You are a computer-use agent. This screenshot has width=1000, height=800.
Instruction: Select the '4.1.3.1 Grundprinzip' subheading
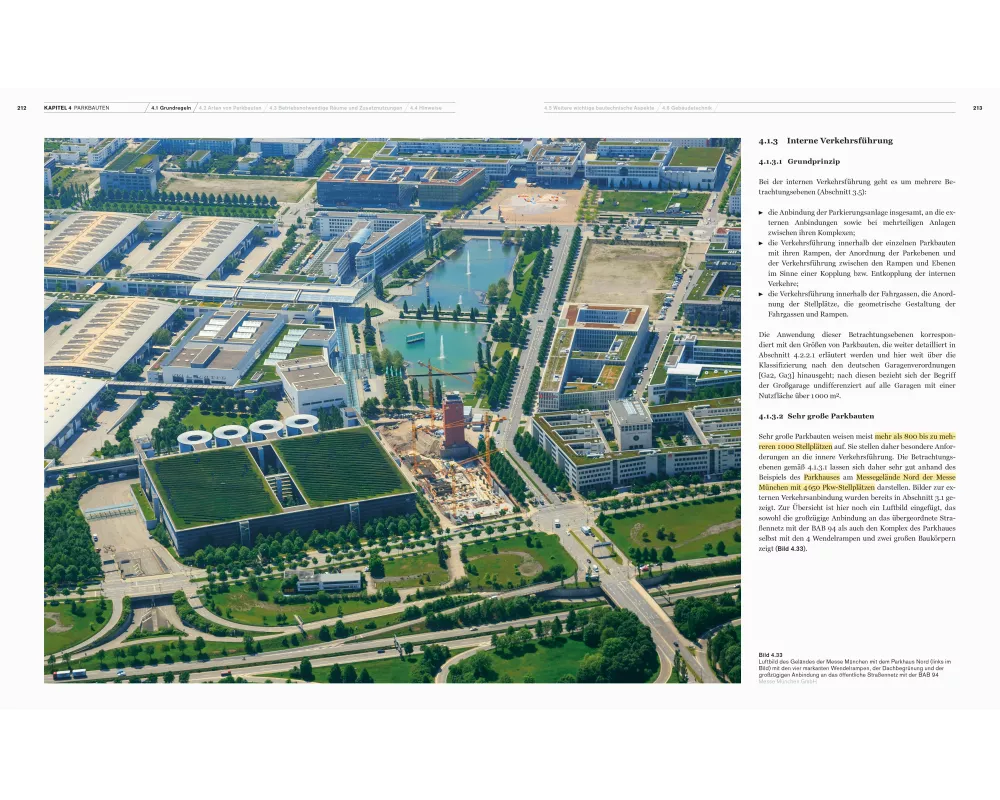799,161
